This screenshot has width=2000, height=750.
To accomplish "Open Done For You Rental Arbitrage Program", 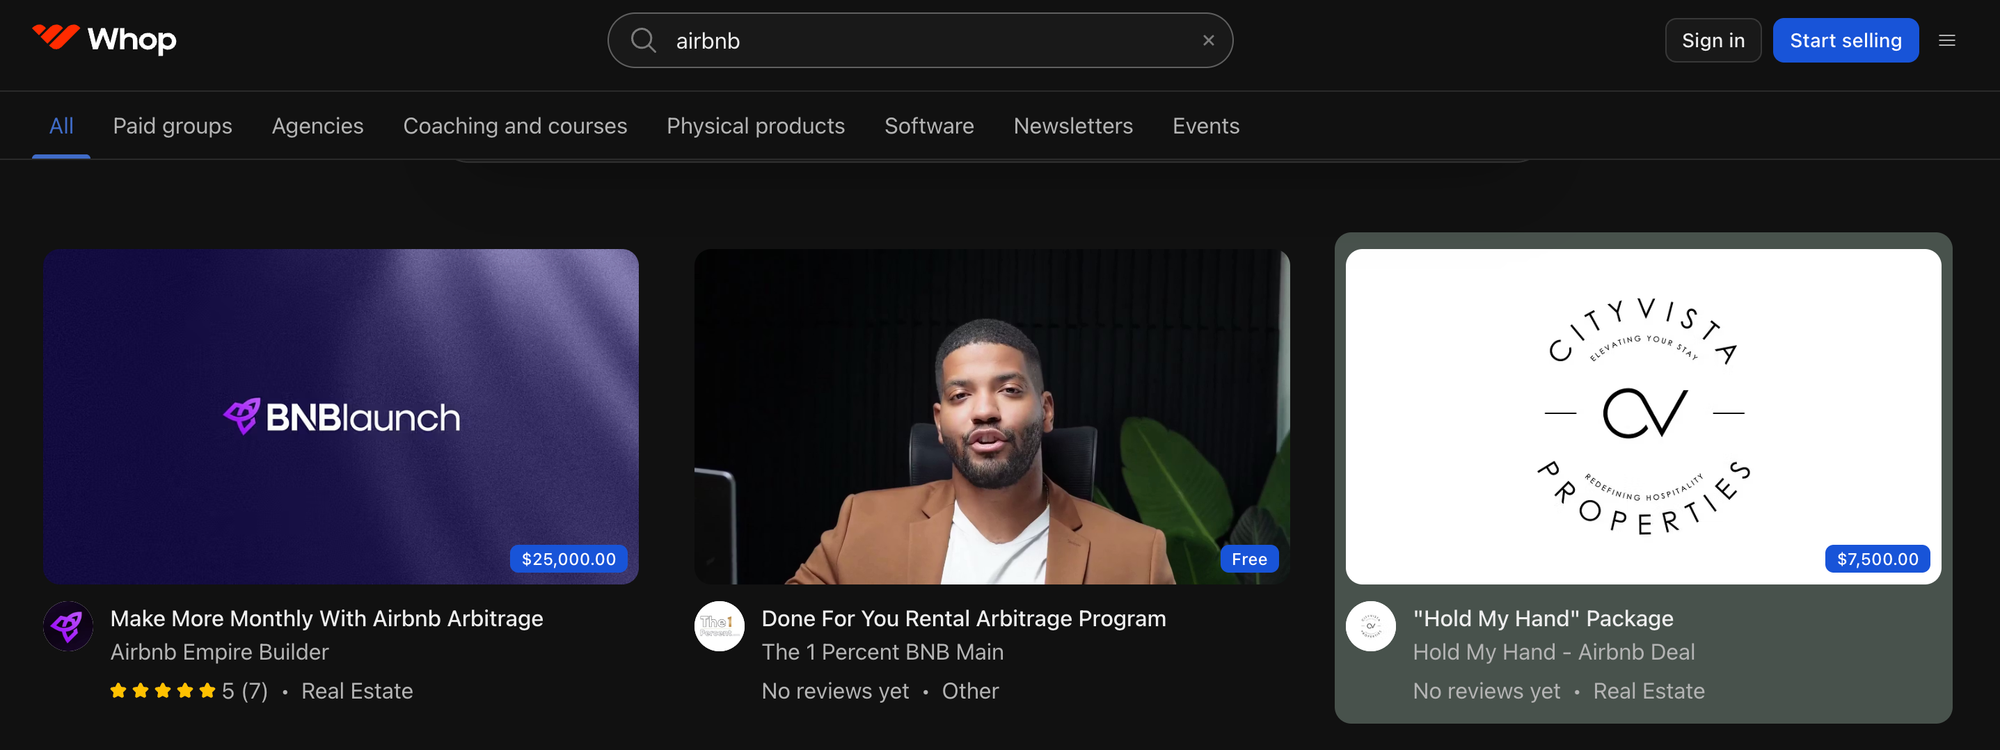I will point(964,618).
